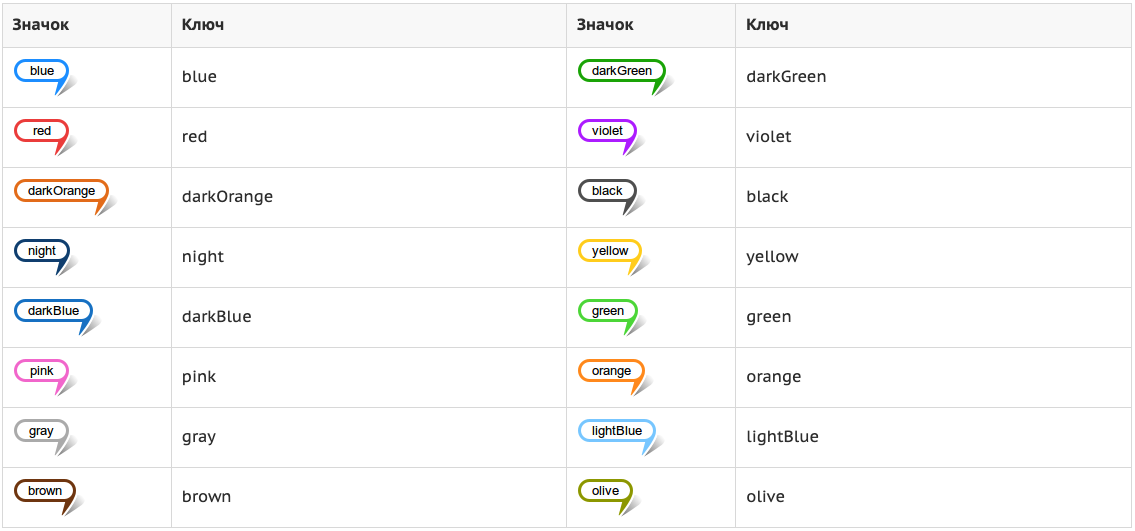Choose the brown placemark icon

coord(48,497)
